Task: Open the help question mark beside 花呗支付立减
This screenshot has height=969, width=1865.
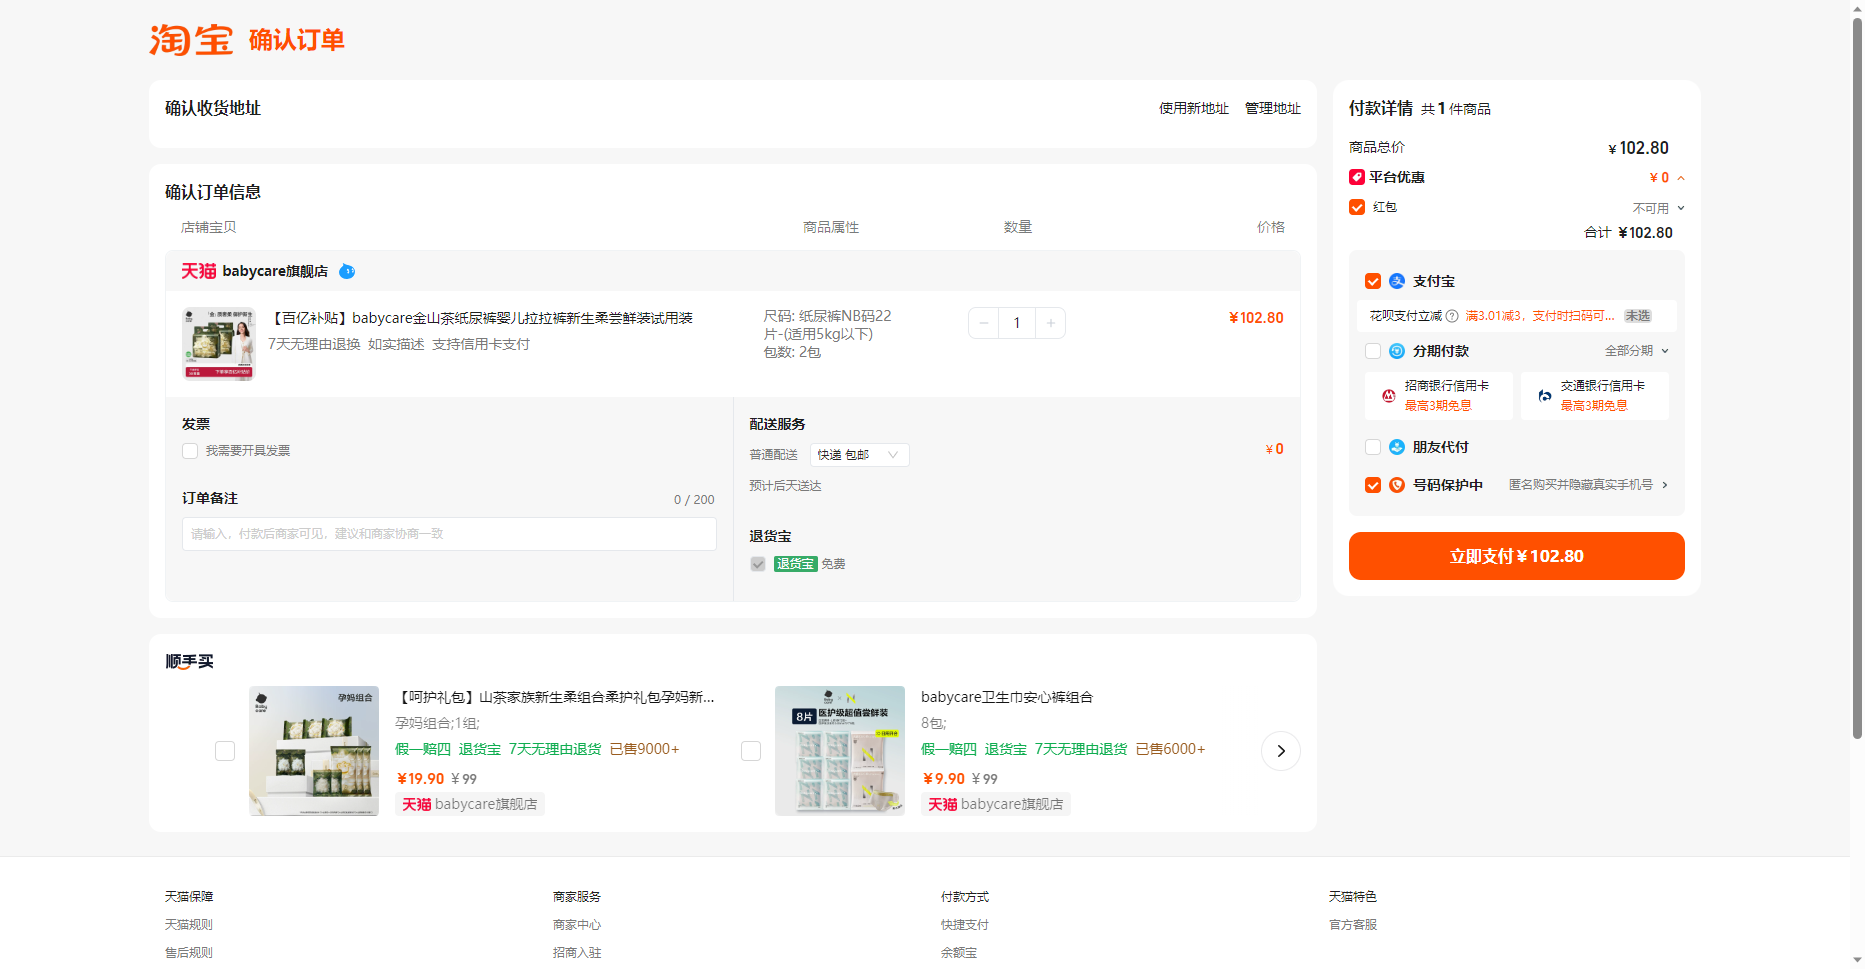Action: (1452, 316)
